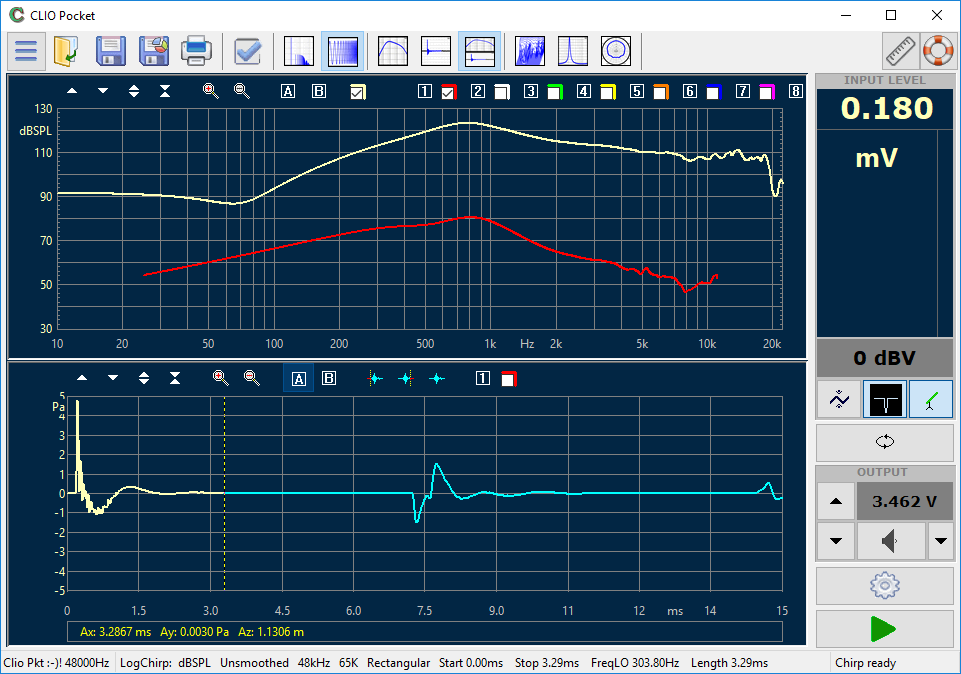Select the LogChirp sweep measurement icon

click(x=343, y=51)
